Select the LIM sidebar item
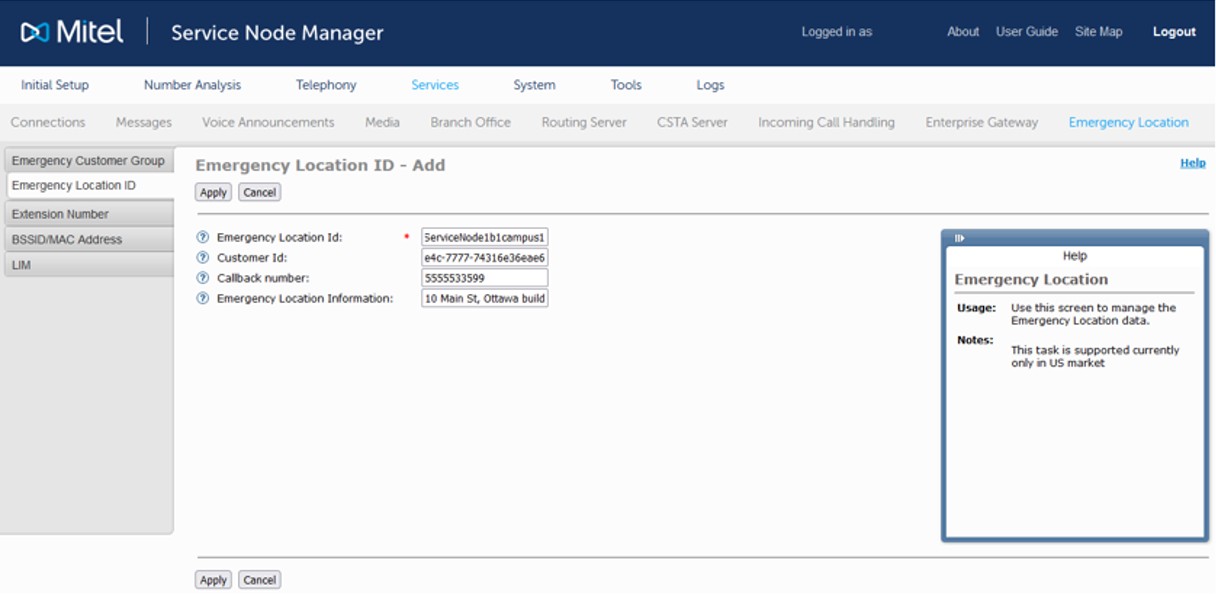1216x594 pixels. 22,265
